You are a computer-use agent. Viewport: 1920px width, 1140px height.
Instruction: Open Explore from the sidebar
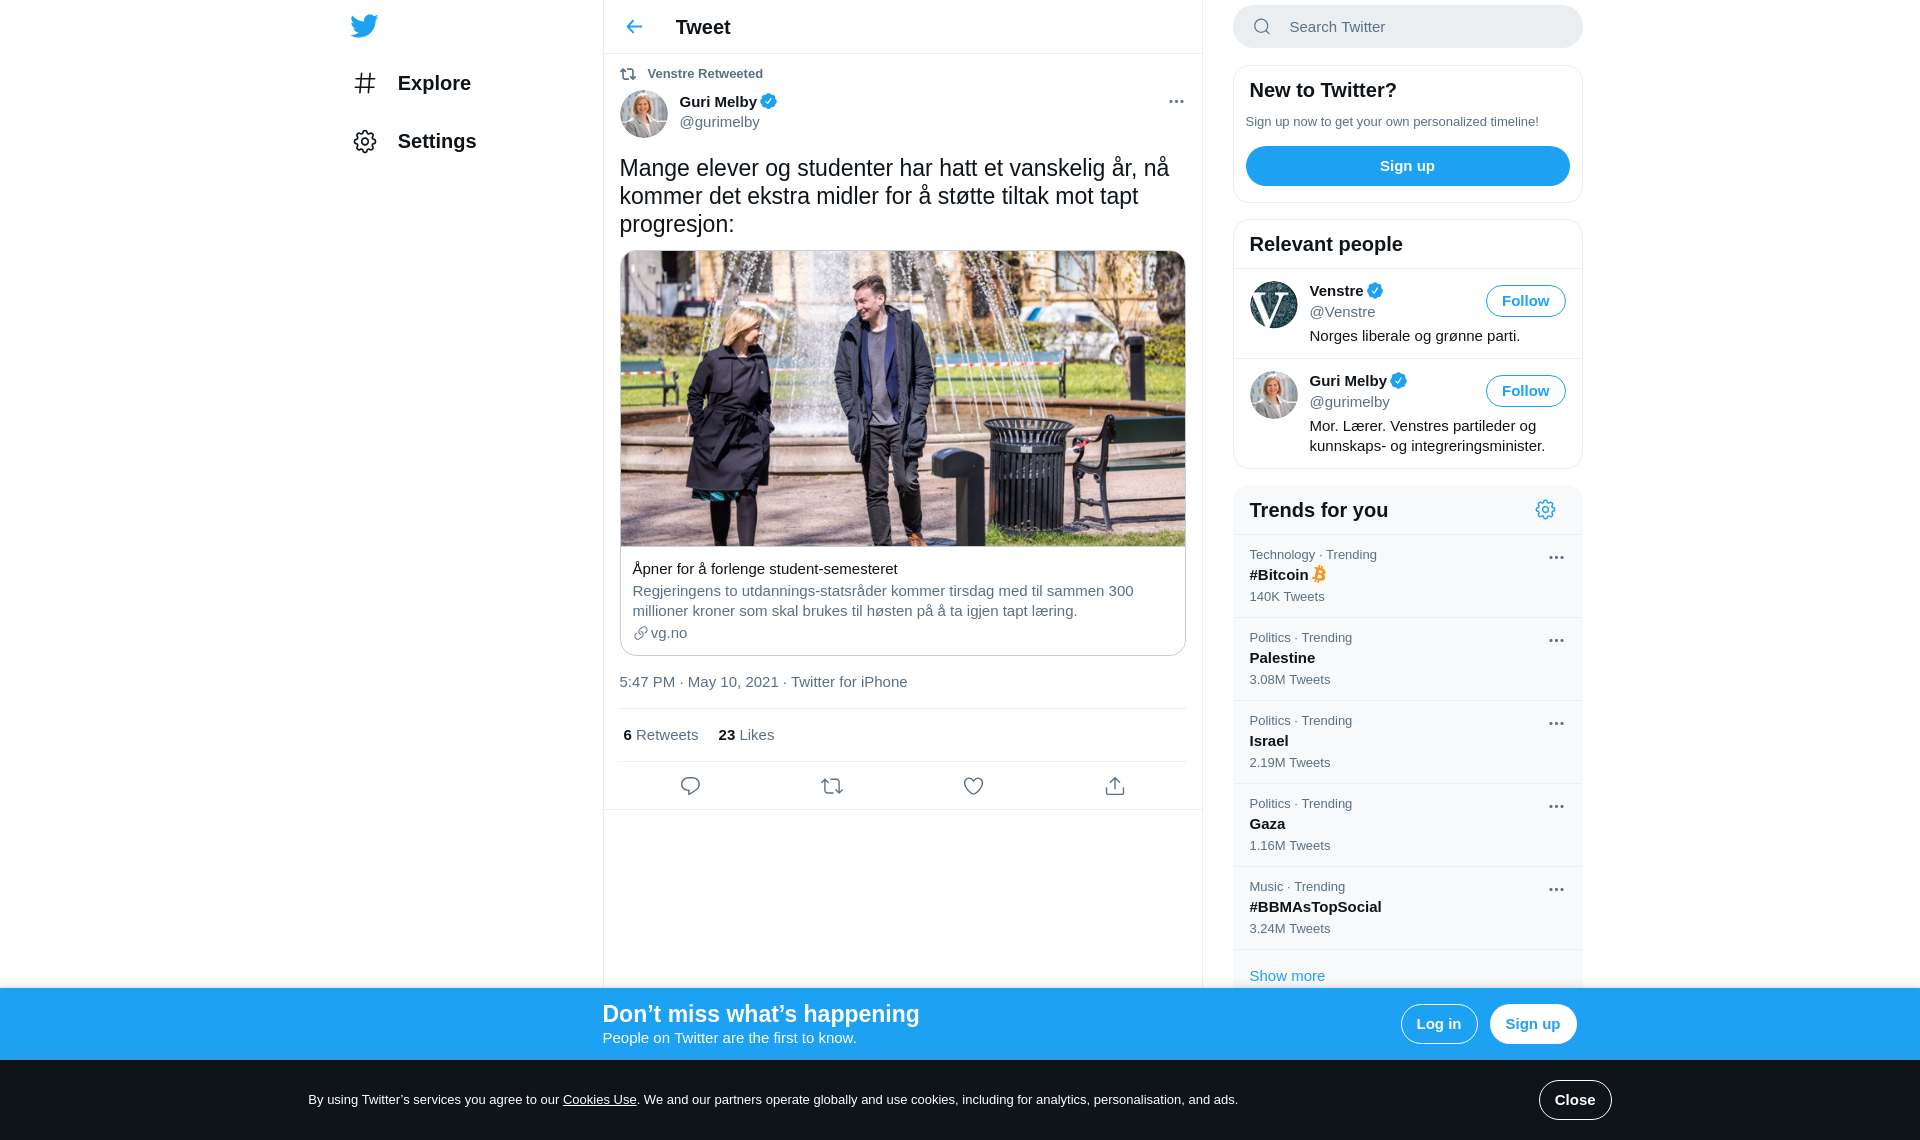(x=411, y=83)
